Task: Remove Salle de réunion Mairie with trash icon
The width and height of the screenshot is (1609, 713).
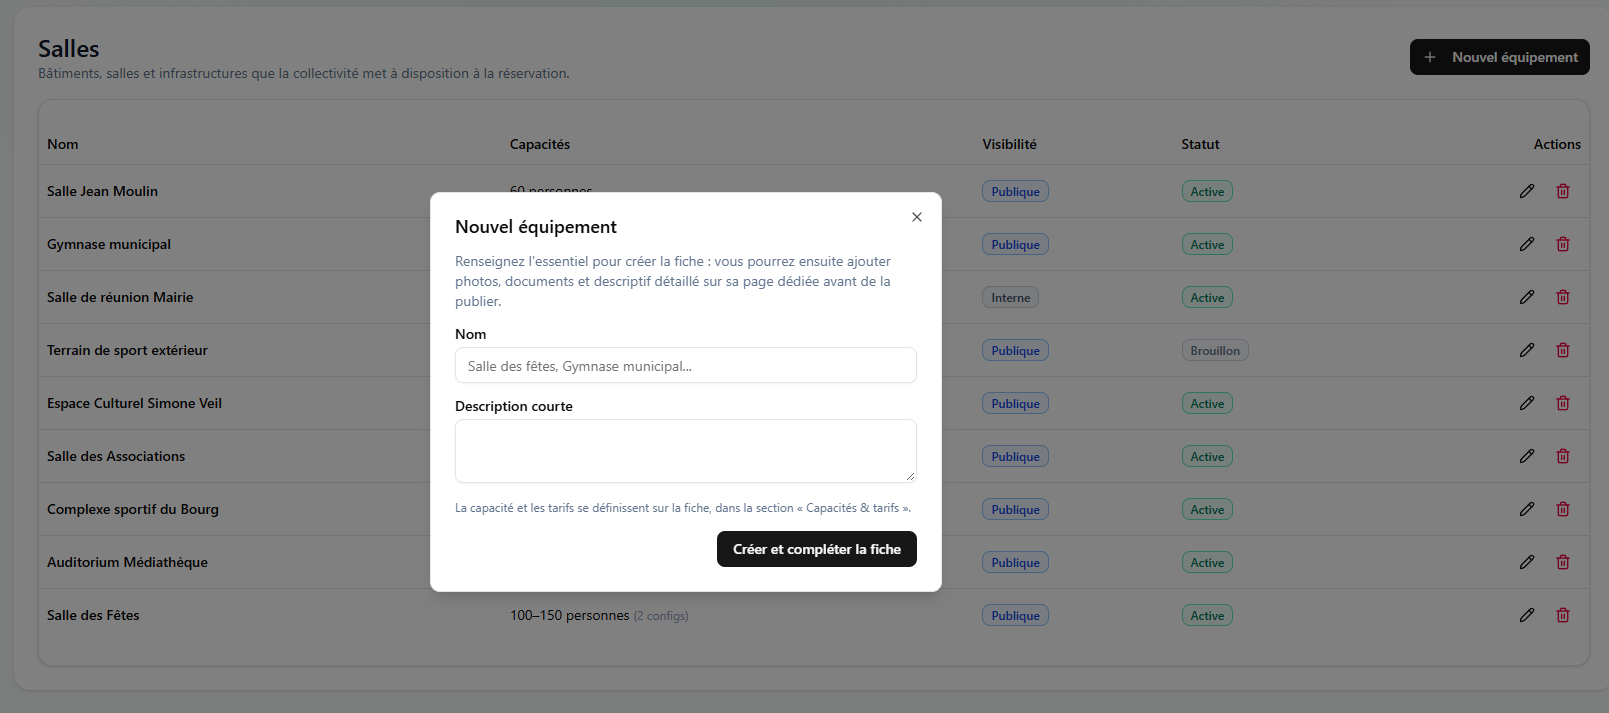Action: coord(1563,297)
